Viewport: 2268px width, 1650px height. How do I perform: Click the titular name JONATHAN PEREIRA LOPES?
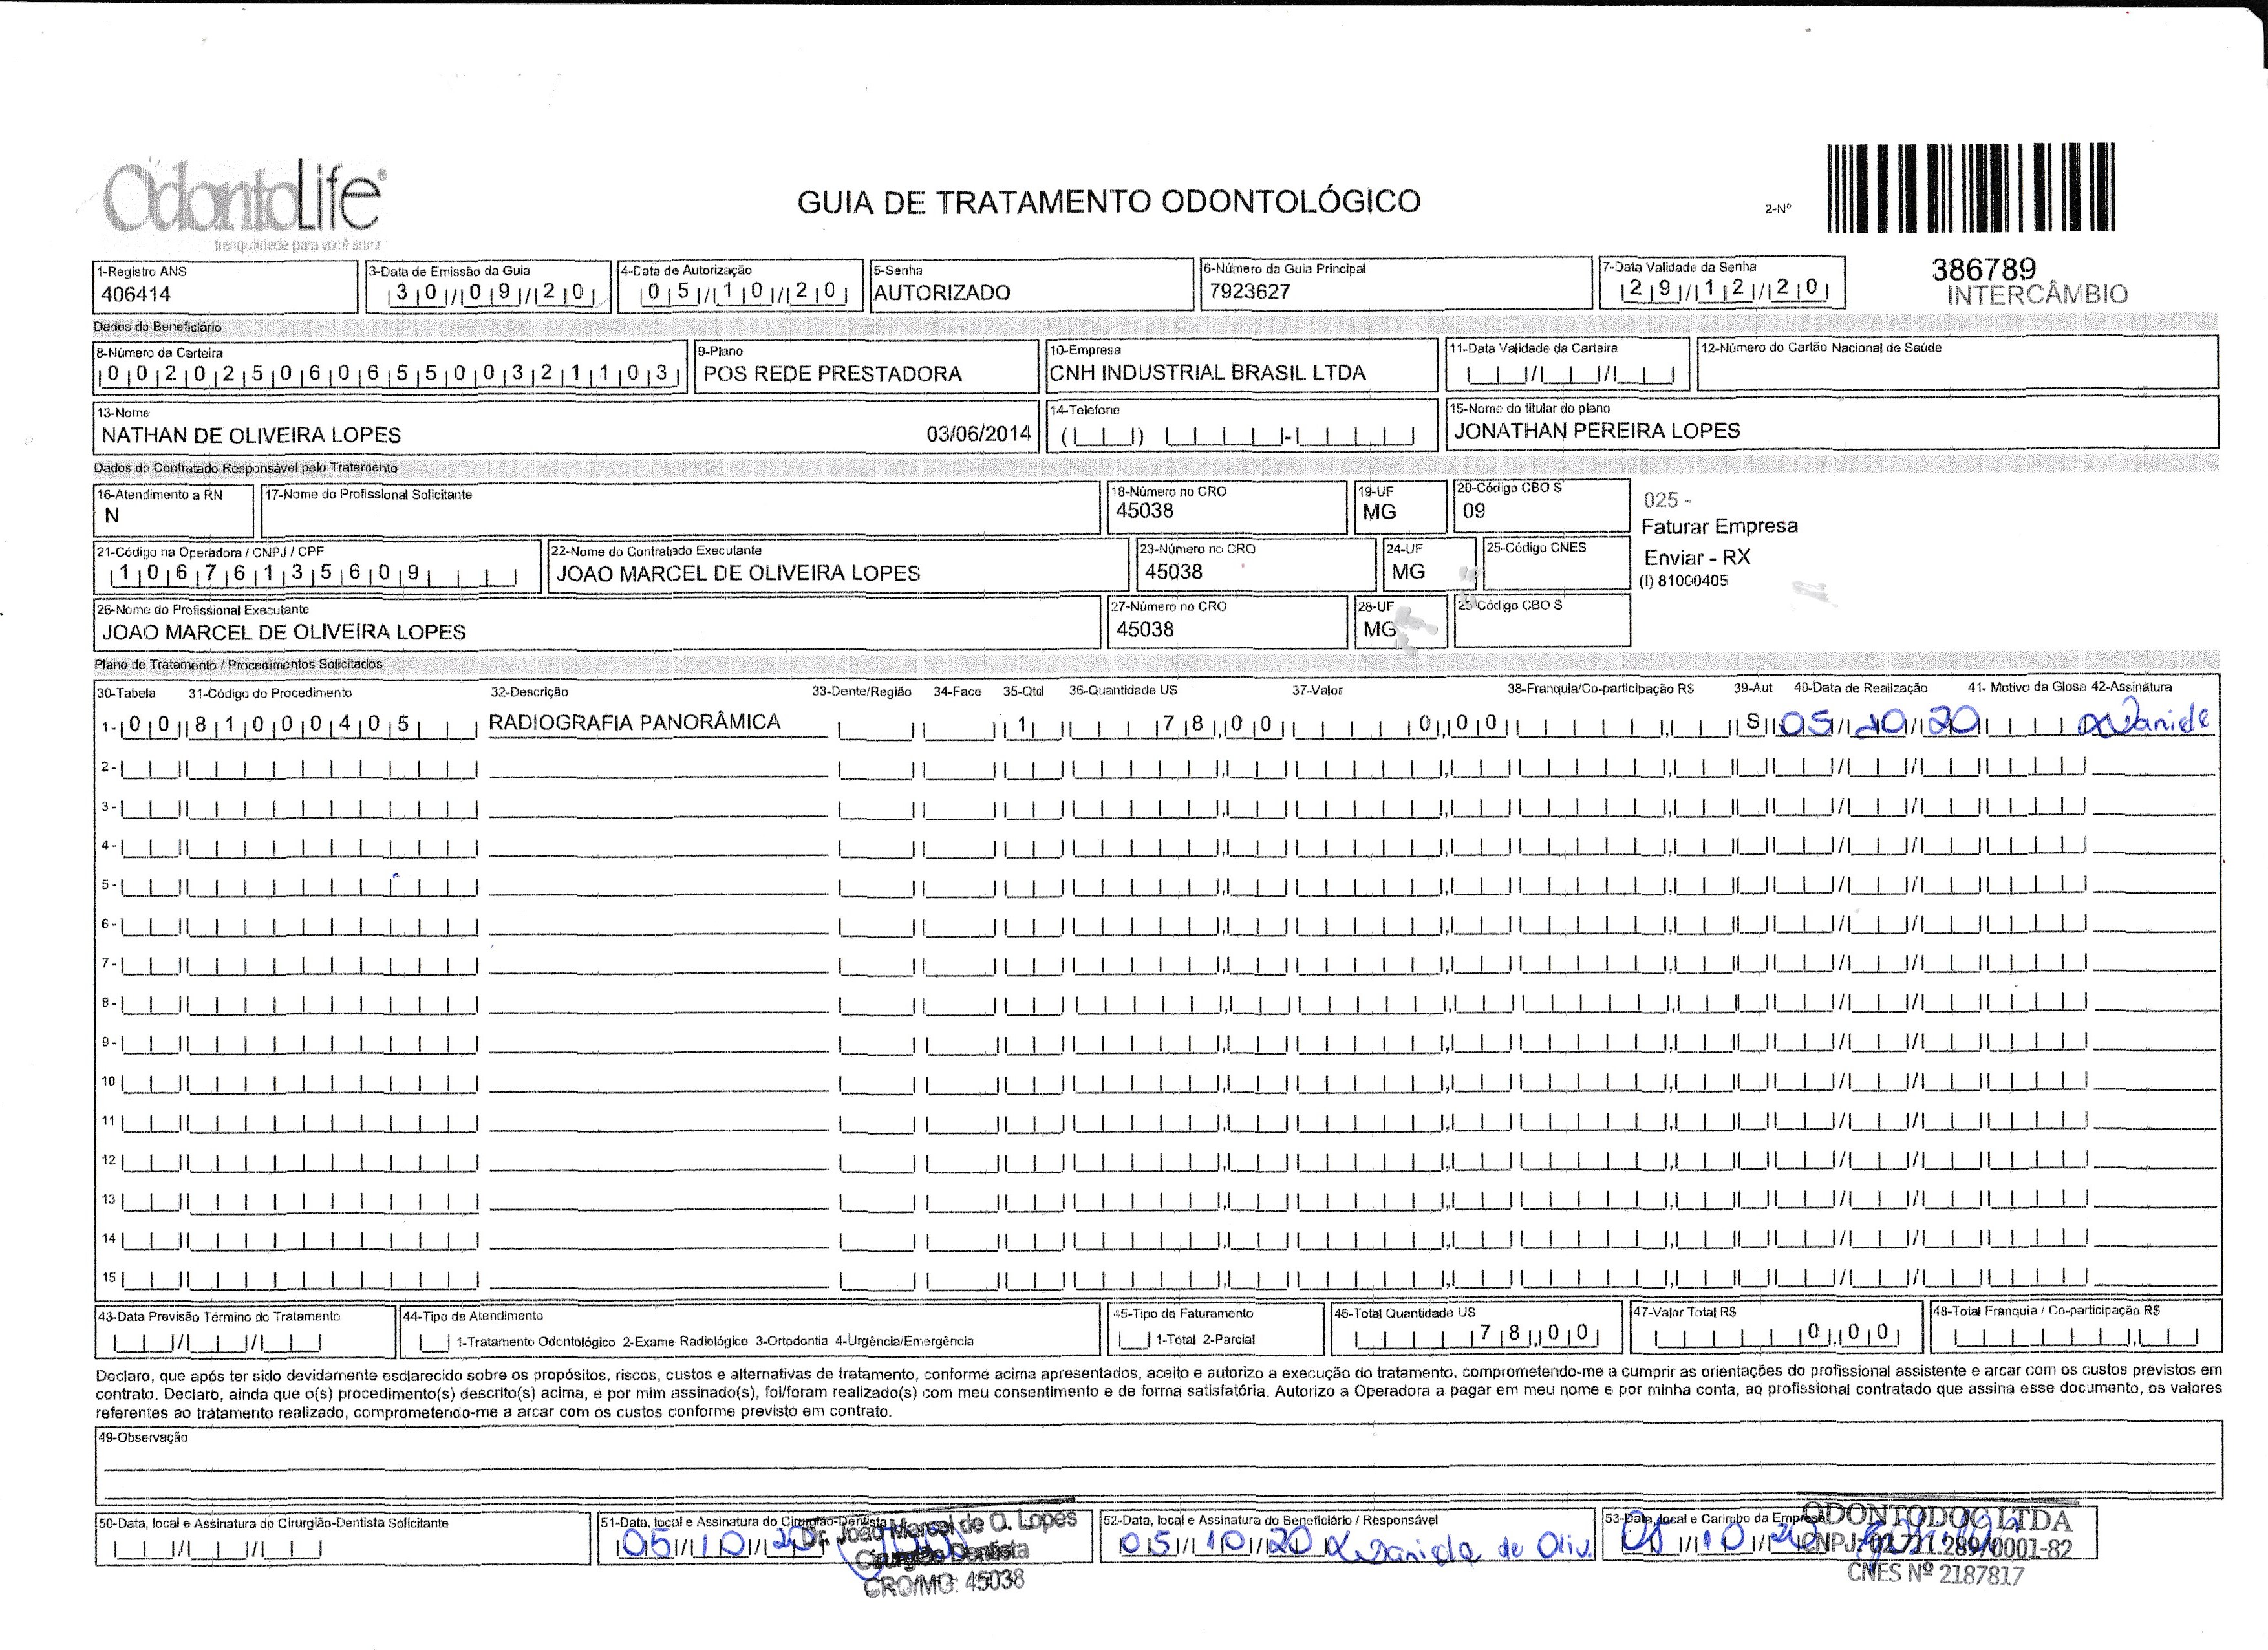[x=1596, y=431]
